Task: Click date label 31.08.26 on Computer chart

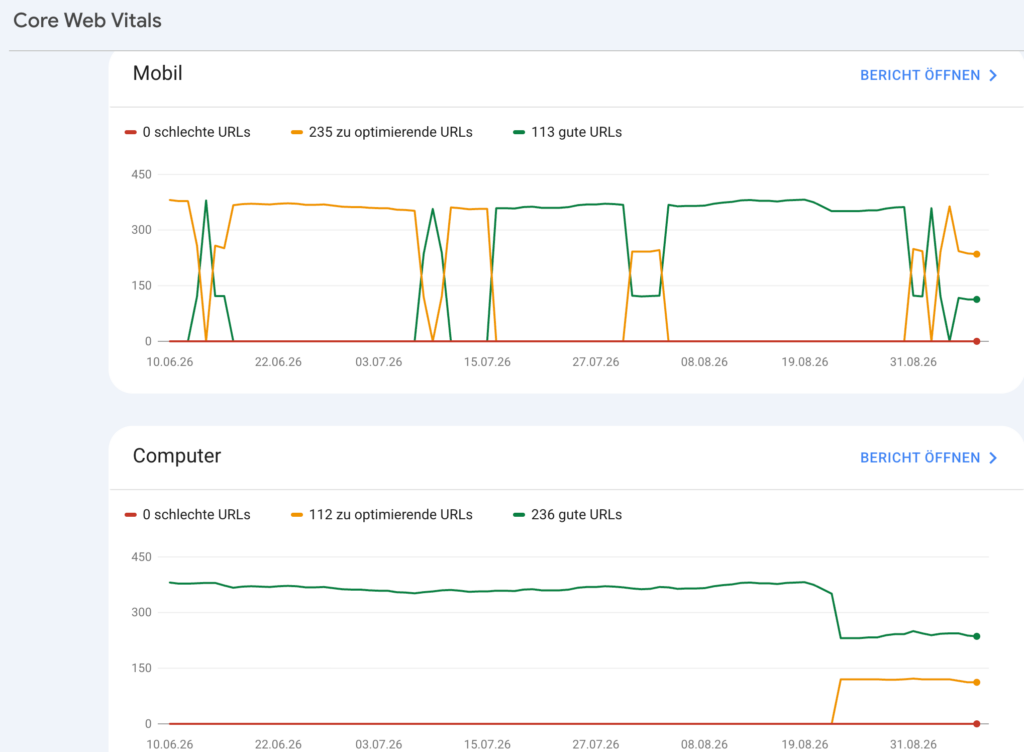Action: point(913,744)
